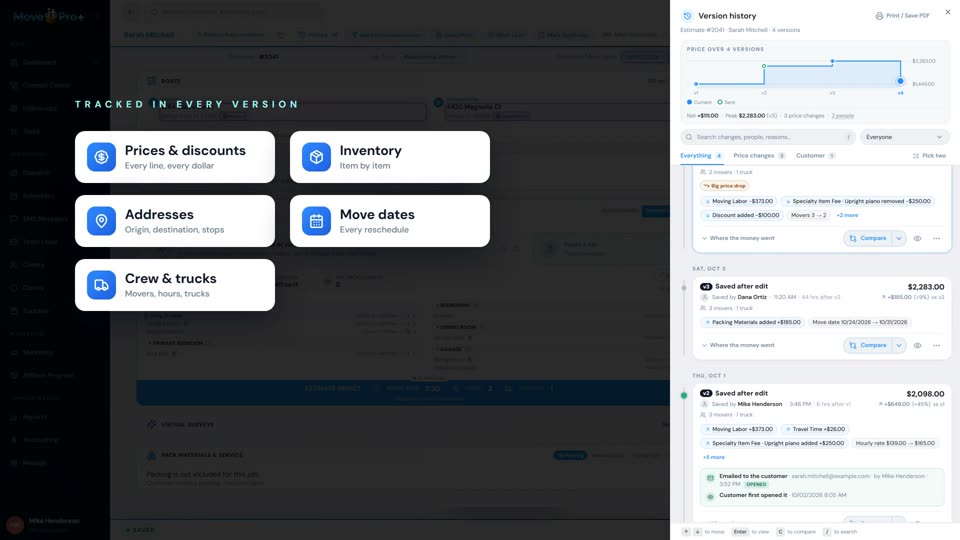Image resolution: width=960 pixels, height=540 pixels.
Task: Click the eye preview icon in v3 card
Action: coord(917,345)
